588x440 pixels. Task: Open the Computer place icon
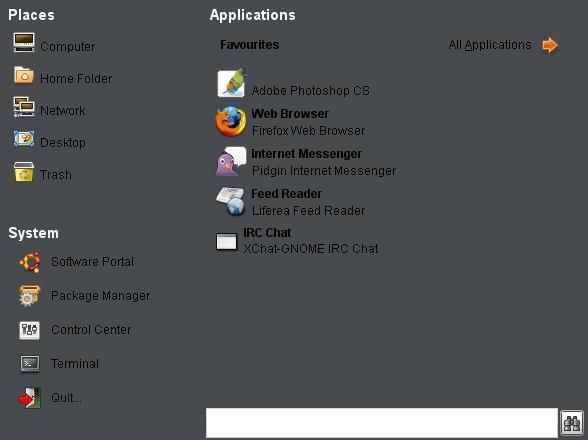(x=24, y=42)
